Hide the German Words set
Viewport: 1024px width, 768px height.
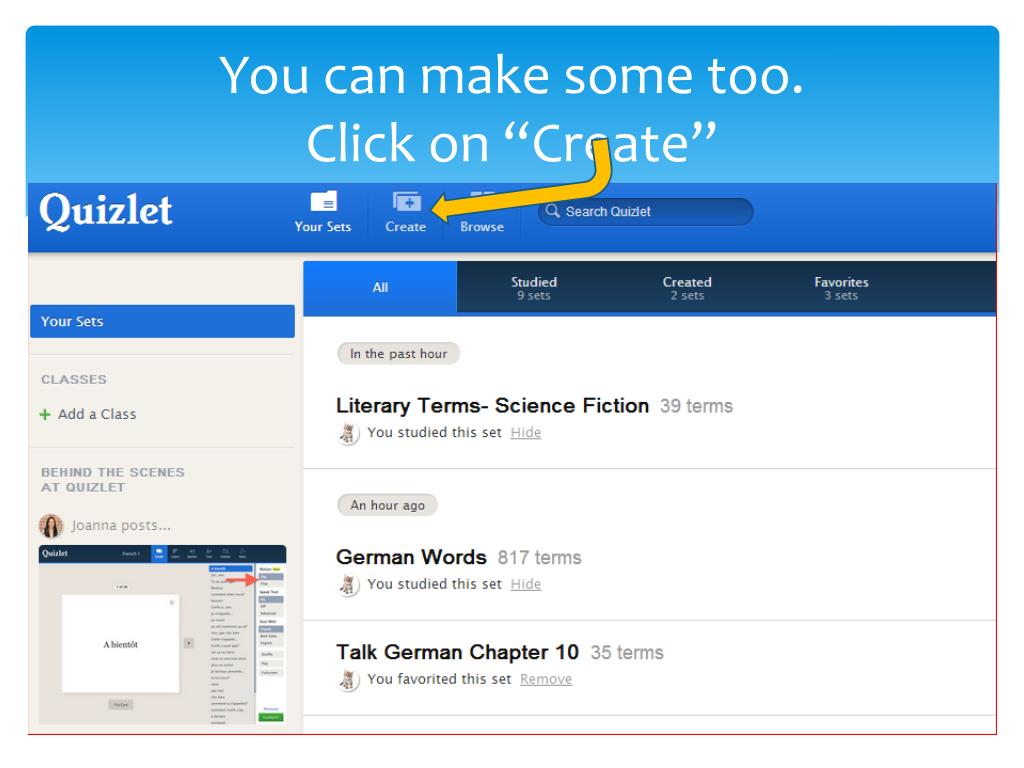click(x=526, y=584)
